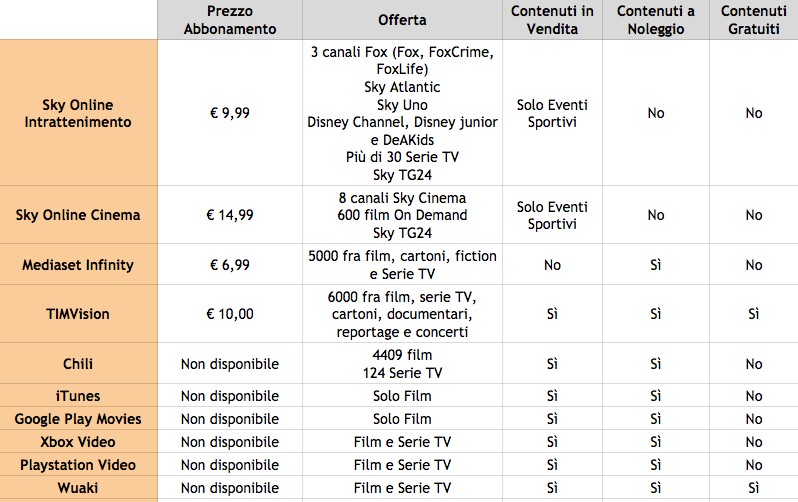798x502 pixels.
Task: Click the "Wuaki" row label
Action: [78, 488]
